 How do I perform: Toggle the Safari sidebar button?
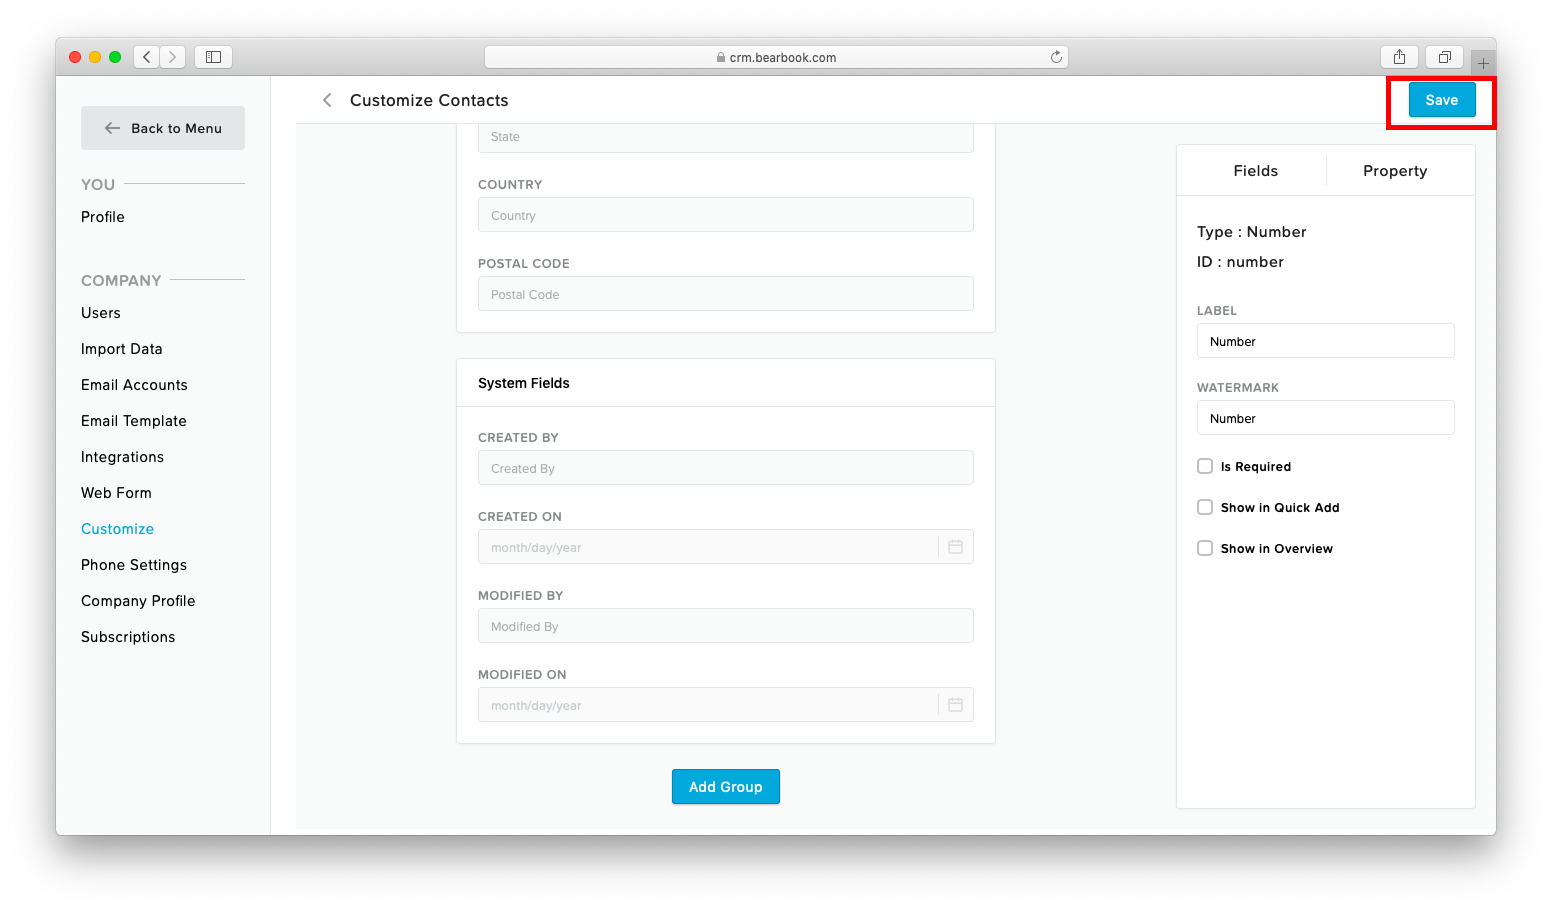point(213,57)
